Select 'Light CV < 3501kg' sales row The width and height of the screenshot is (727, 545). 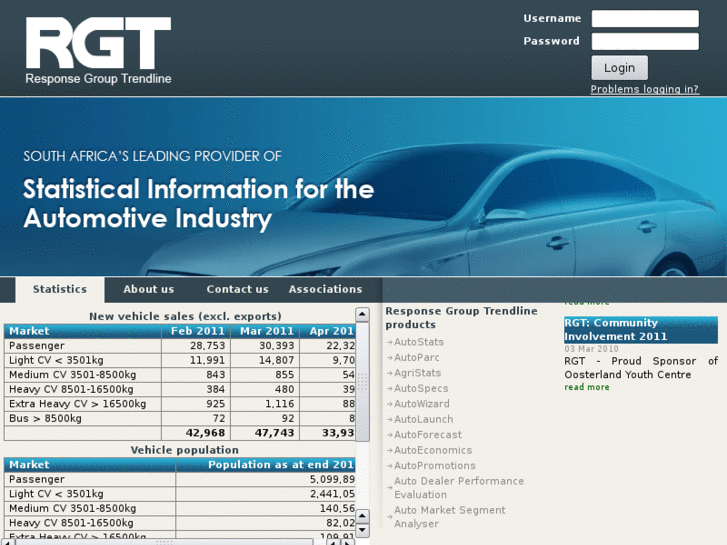[x=179, y=360]
